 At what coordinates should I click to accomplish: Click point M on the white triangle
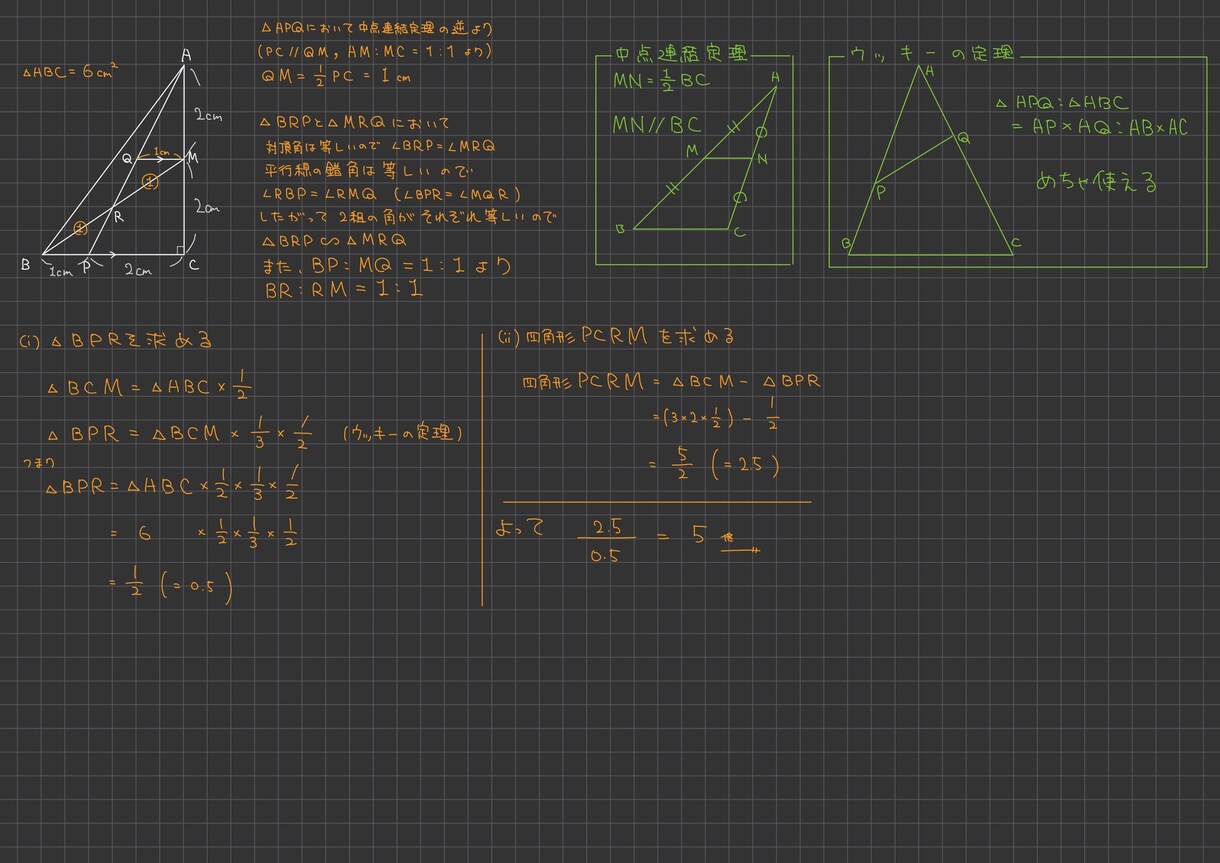[x=193, y=158]
